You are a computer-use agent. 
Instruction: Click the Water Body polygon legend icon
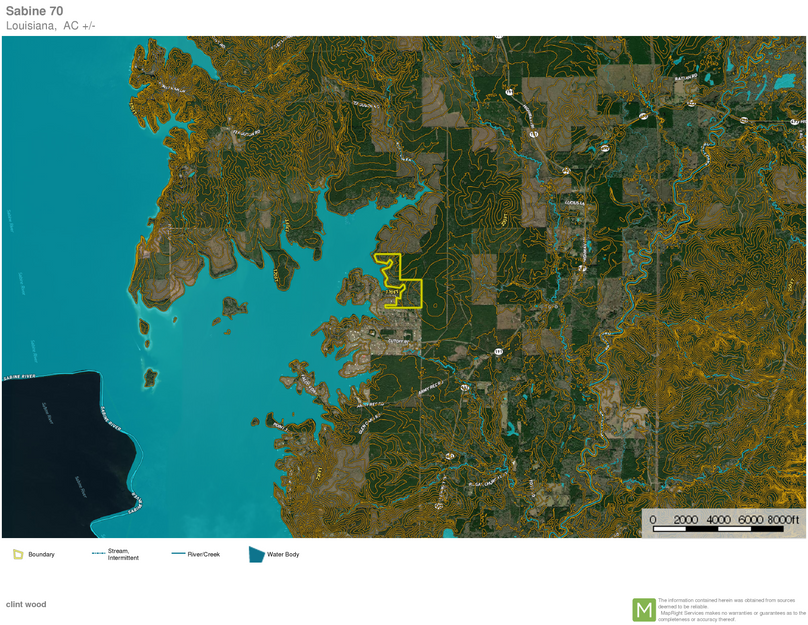pos(256,554)
